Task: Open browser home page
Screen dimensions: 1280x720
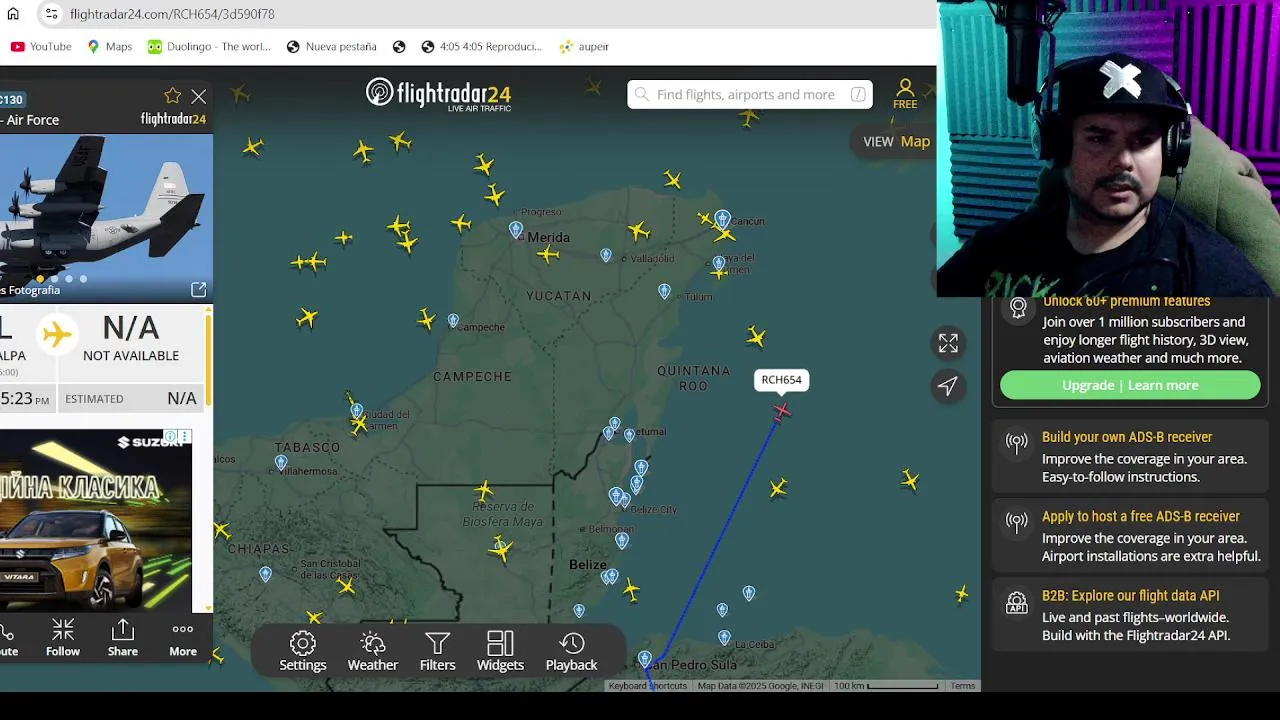Action: coord(13,14)
